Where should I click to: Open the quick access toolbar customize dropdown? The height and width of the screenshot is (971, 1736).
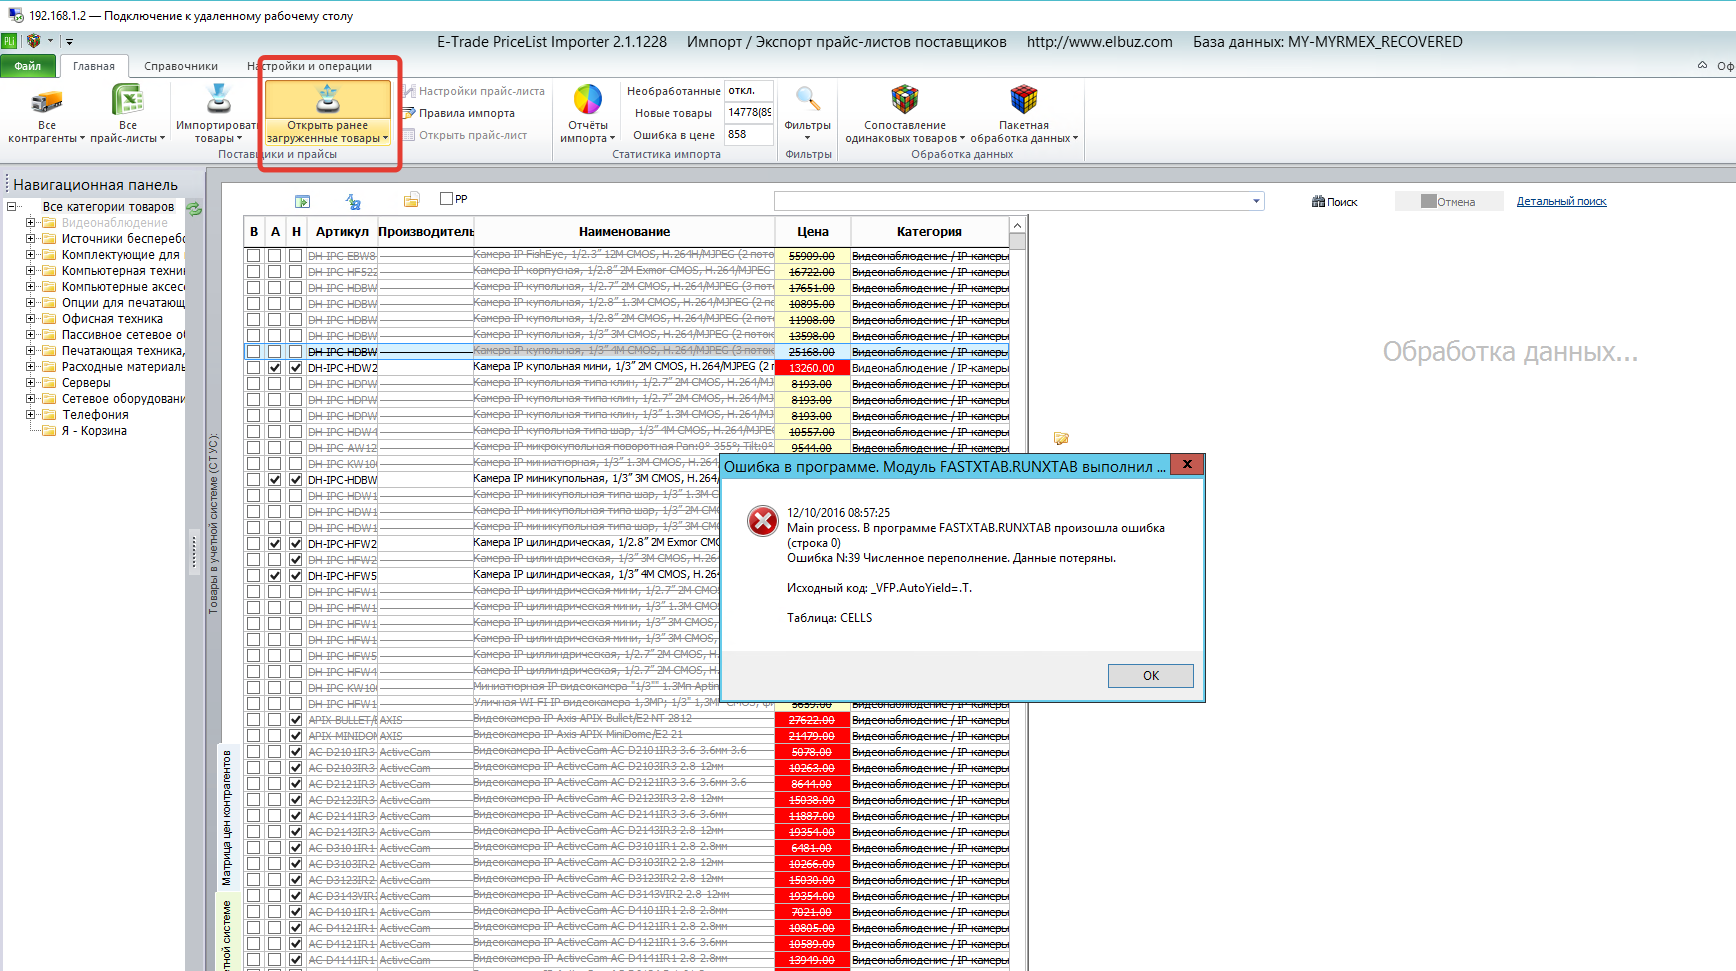pos(69,41)
